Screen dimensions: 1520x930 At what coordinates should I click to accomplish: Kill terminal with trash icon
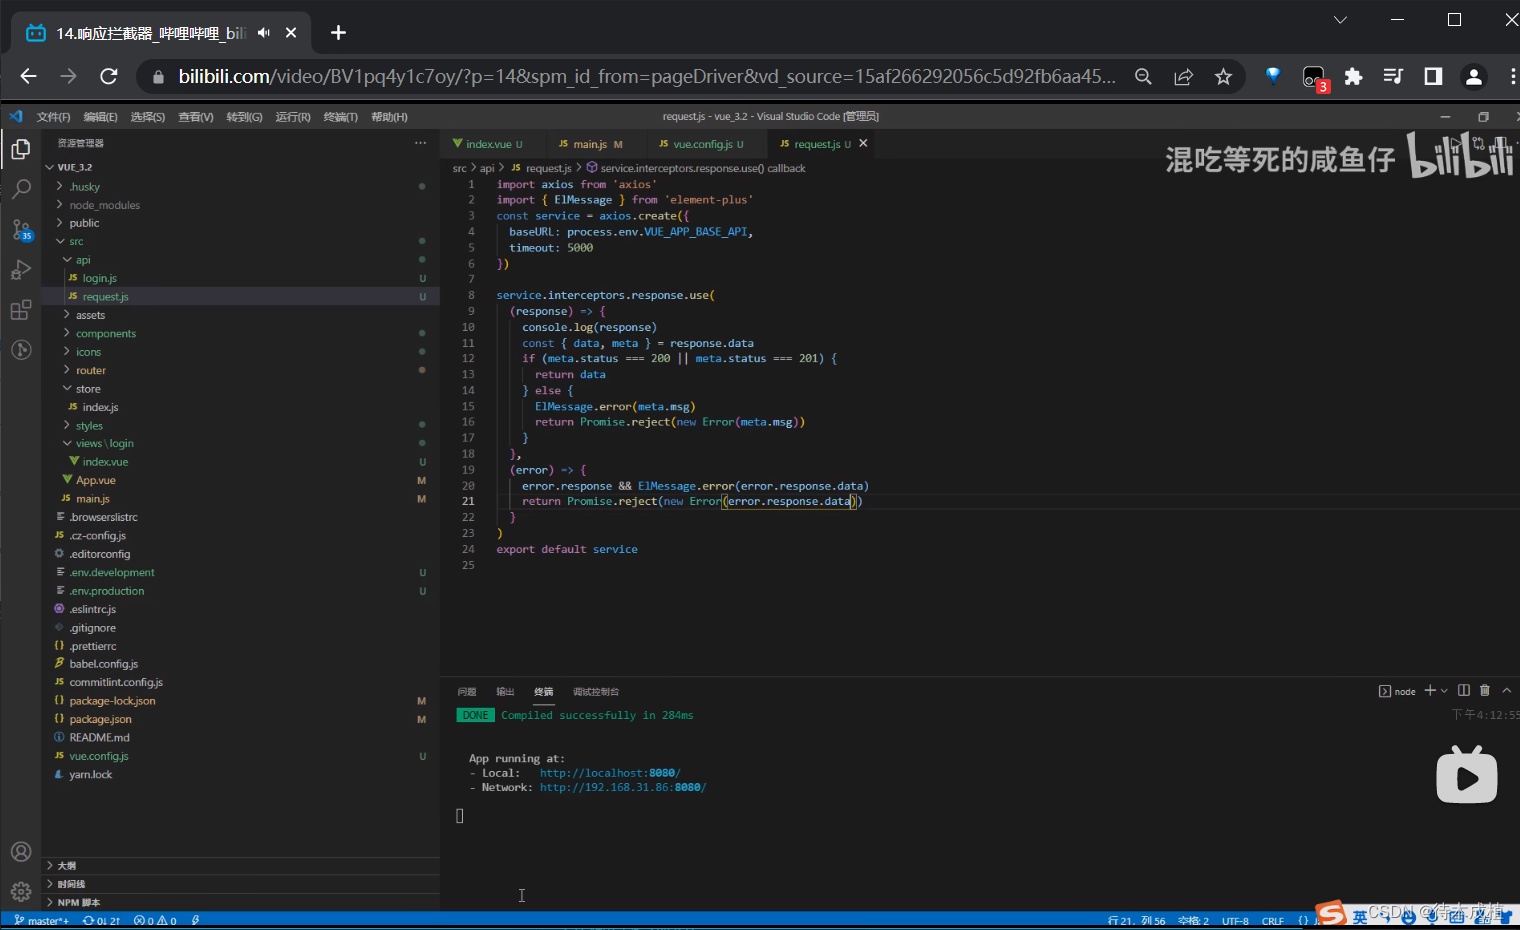(1485, 690)
